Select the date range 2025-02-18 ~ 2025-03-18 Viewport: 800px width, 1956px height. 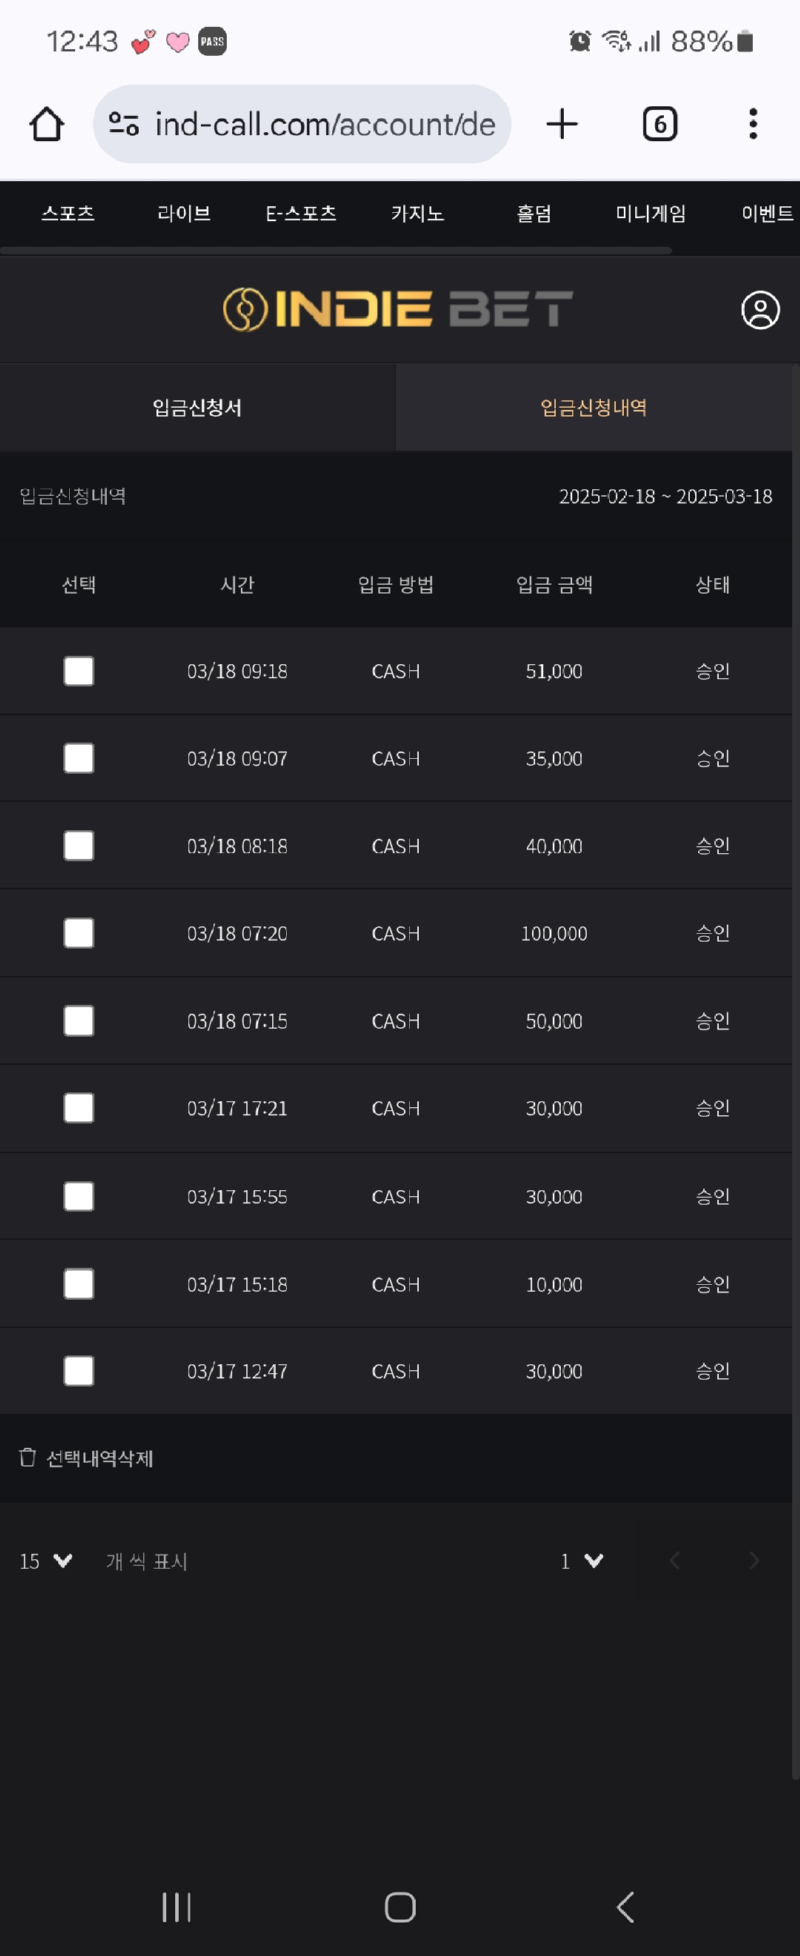pos(665,496)
